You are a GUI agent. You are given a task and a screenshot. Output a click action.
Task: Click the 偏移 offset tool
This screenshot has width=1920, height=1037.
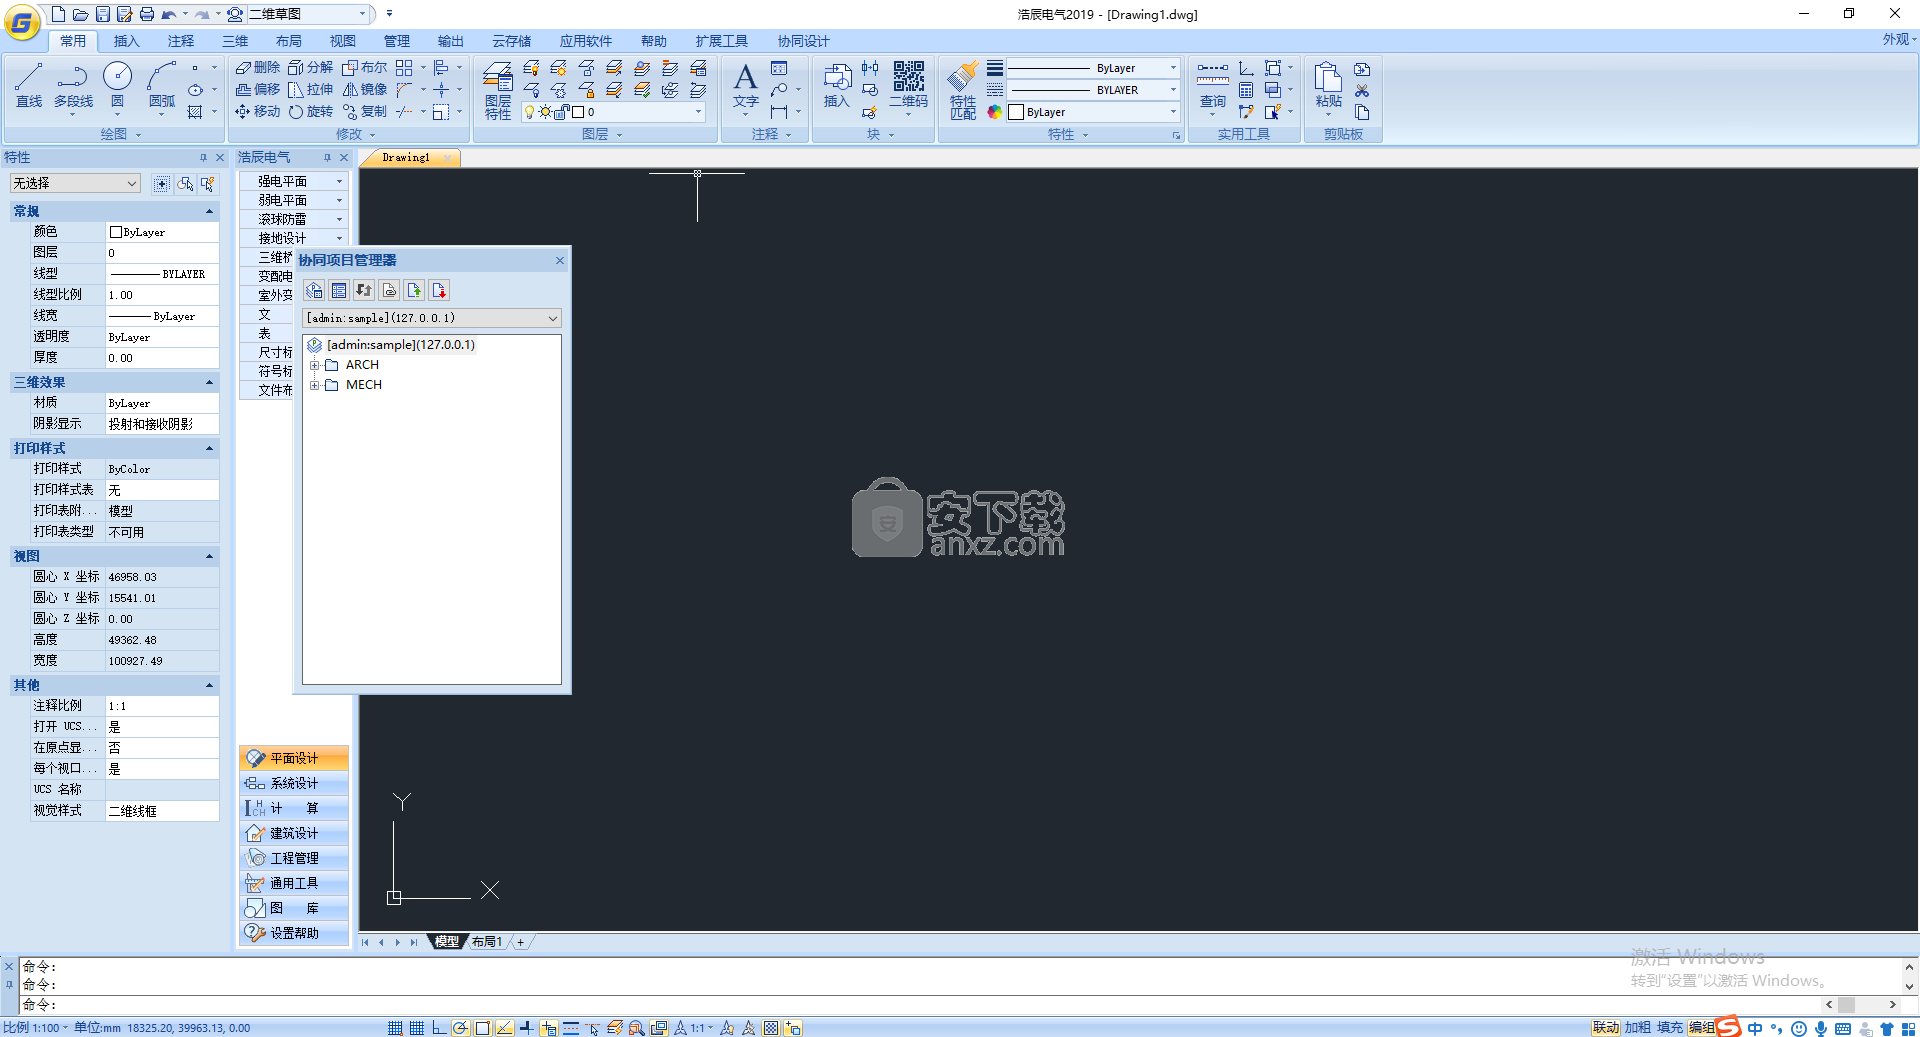pyautogui.click(x=258, y=89)
